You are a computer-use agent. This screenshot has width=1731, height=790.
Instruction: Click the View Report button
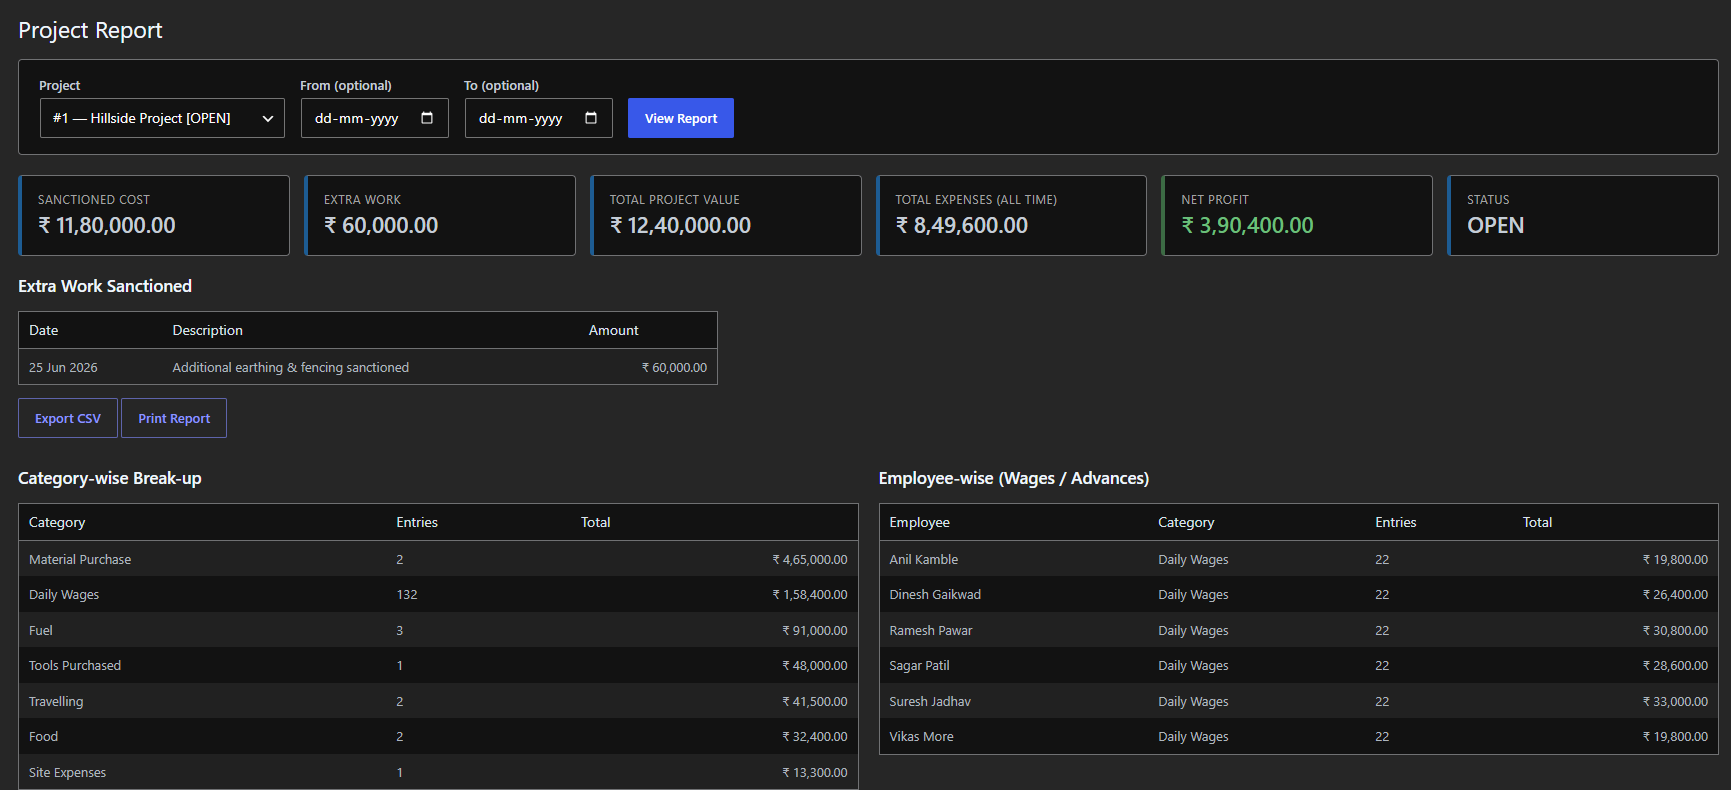pos(681,118)
